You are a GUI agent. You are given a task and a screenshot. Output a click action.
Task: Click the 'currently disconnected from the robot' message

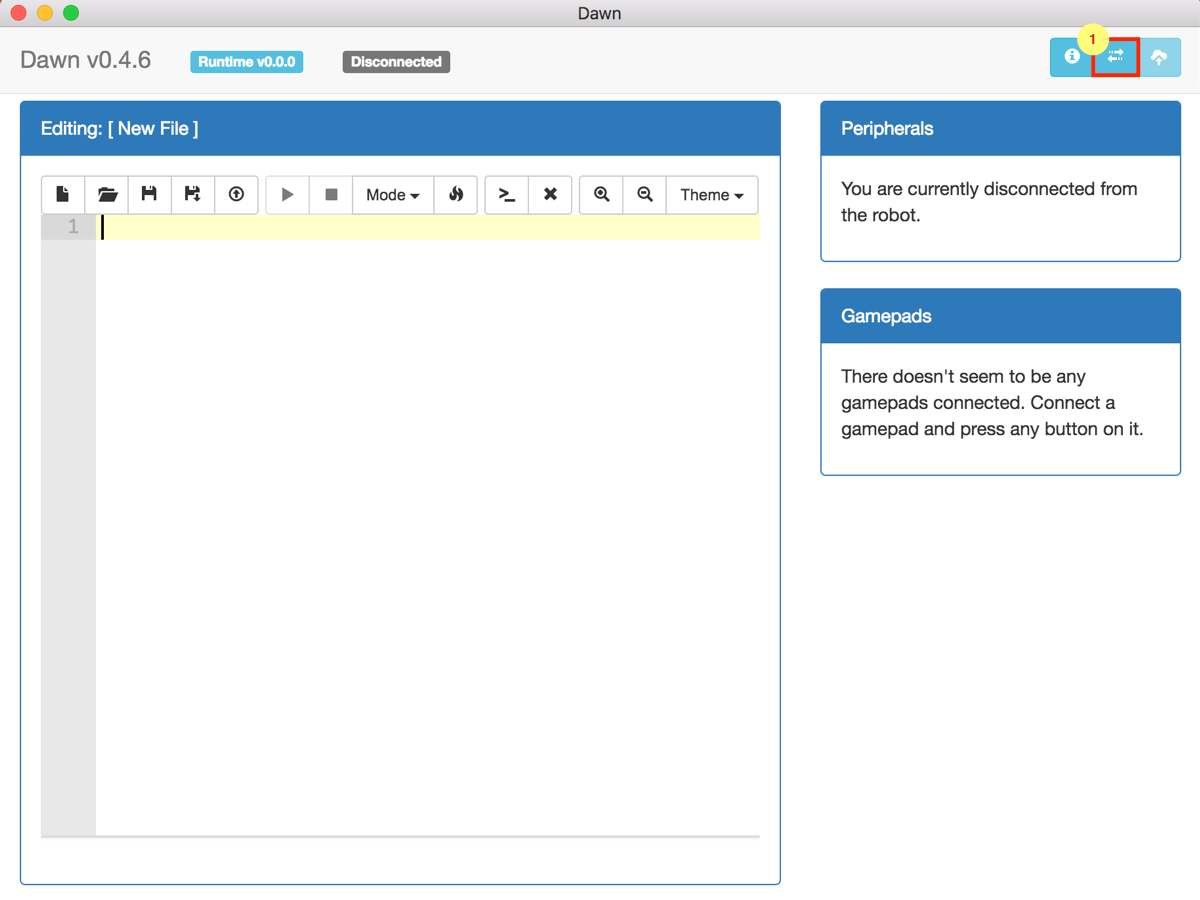pos(989,202)
